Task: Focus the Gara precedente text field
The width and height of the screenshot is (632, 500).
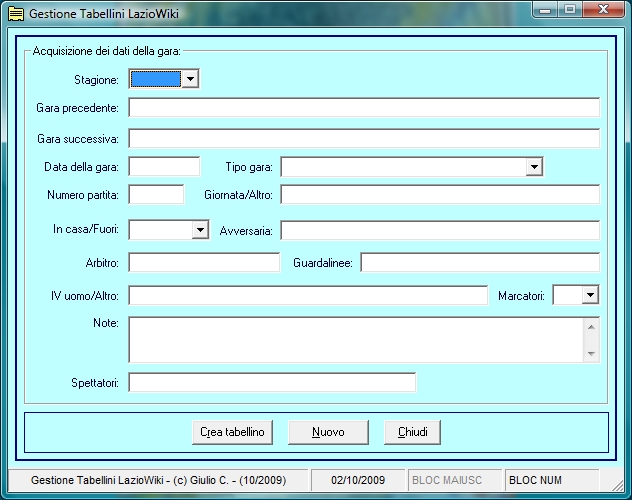Action: click(x=363, y=108)
